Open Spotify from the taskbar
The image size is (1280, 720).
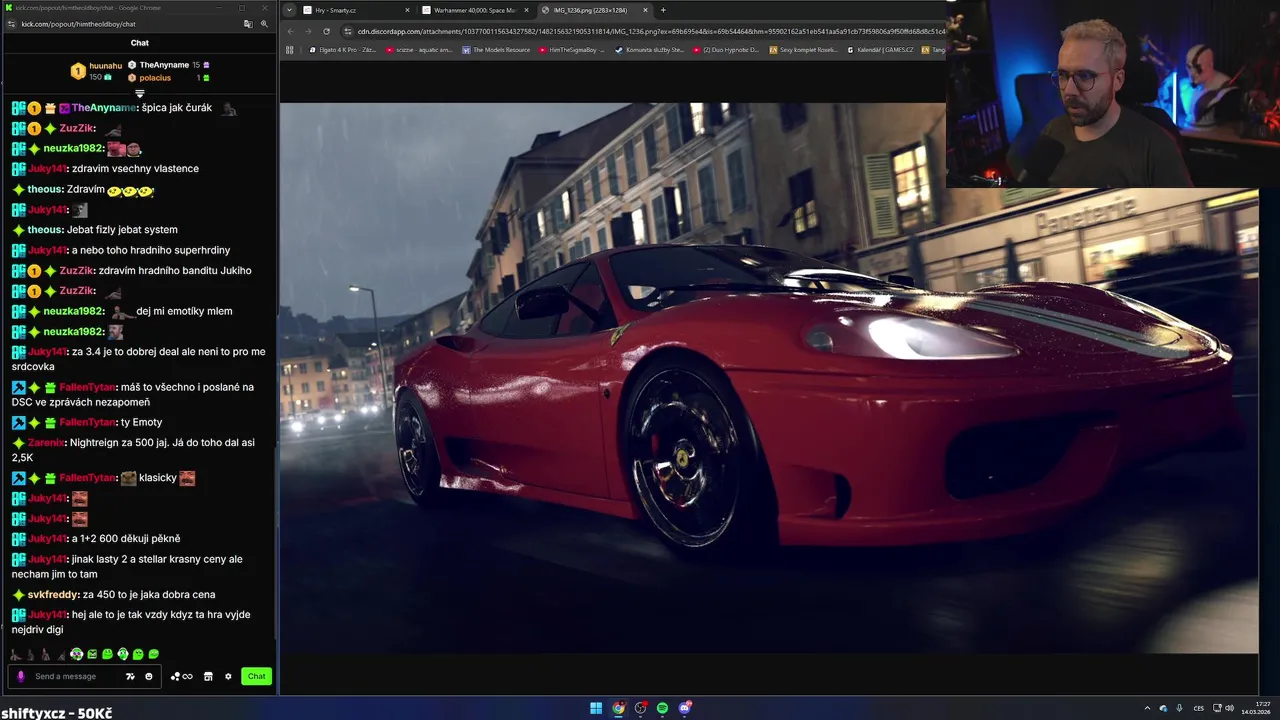pyautogui.click(x=662, y=708)
